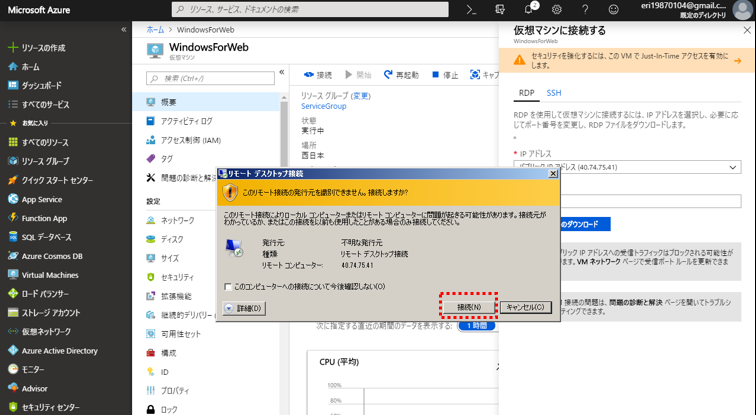Expand 詳細(D) in the Remote Desktop dialog
The height and width of the screenshot is (415, 756).
point(244,308)
